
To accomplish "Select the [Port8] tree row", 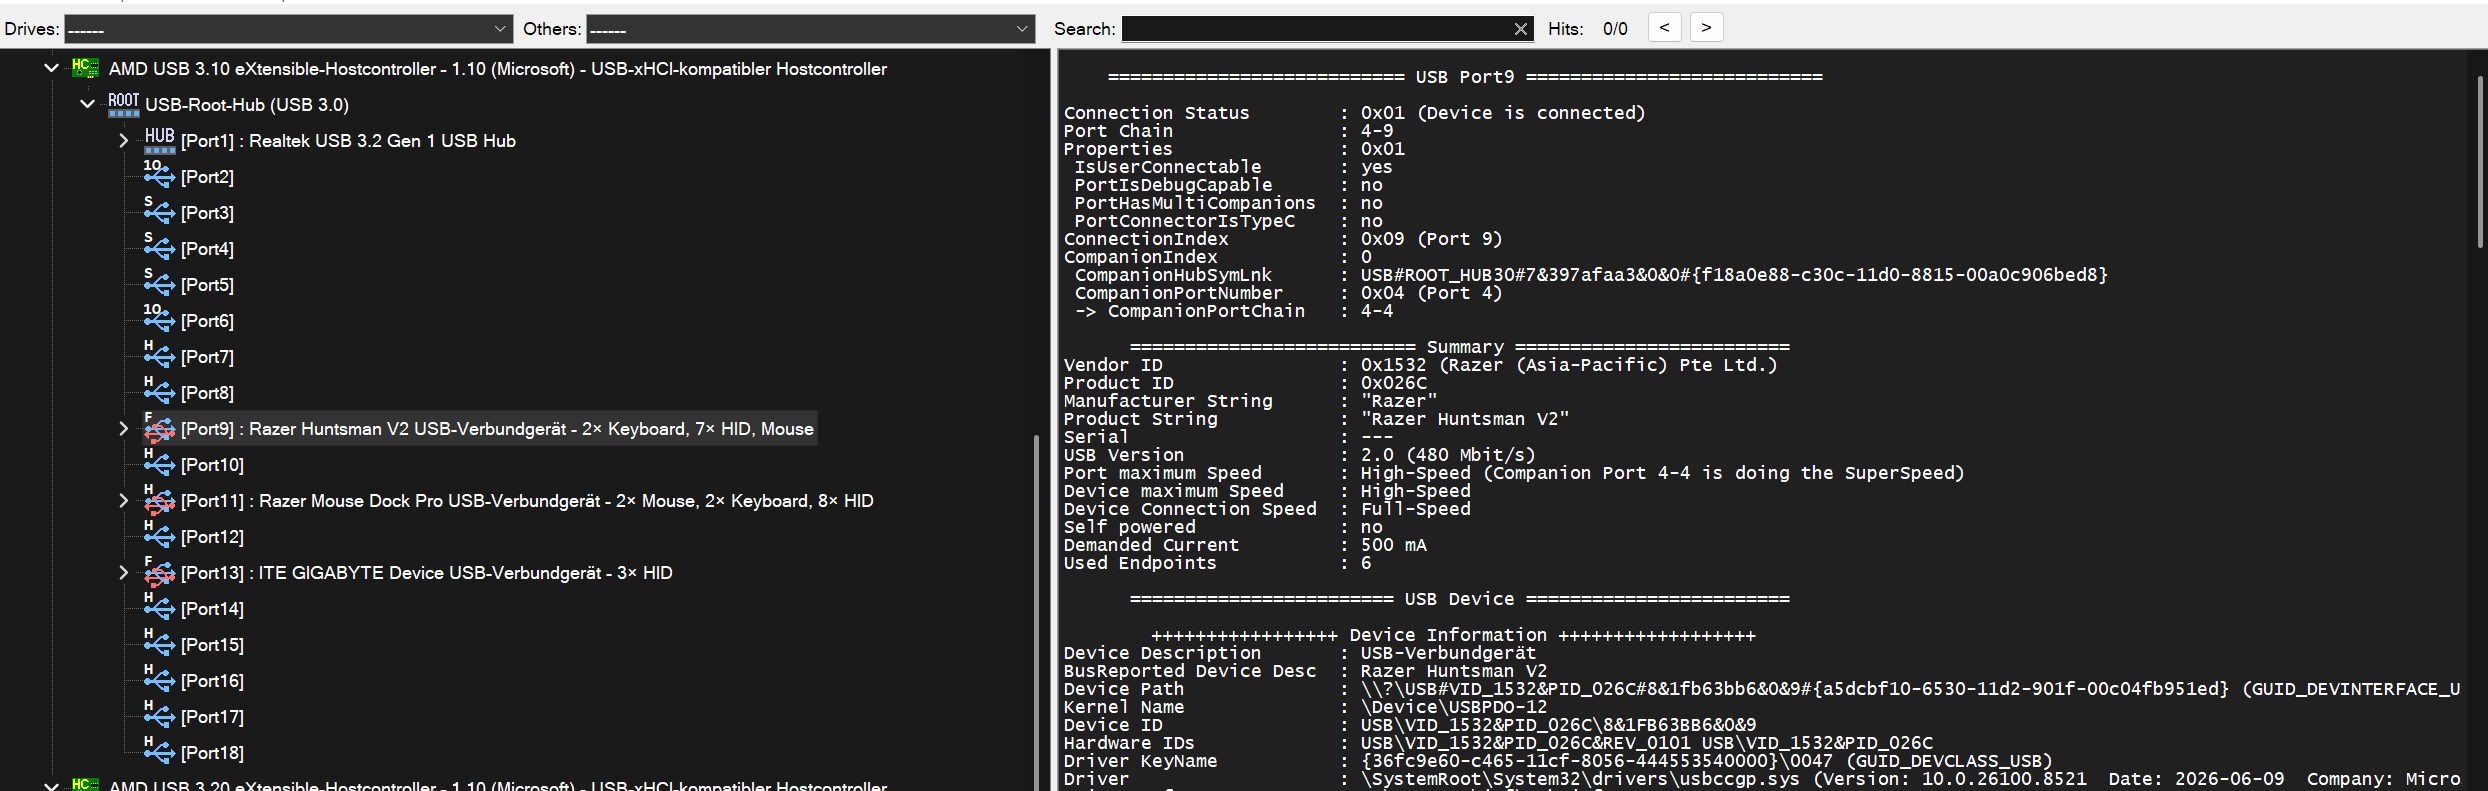I will click(x=207, y=392).
